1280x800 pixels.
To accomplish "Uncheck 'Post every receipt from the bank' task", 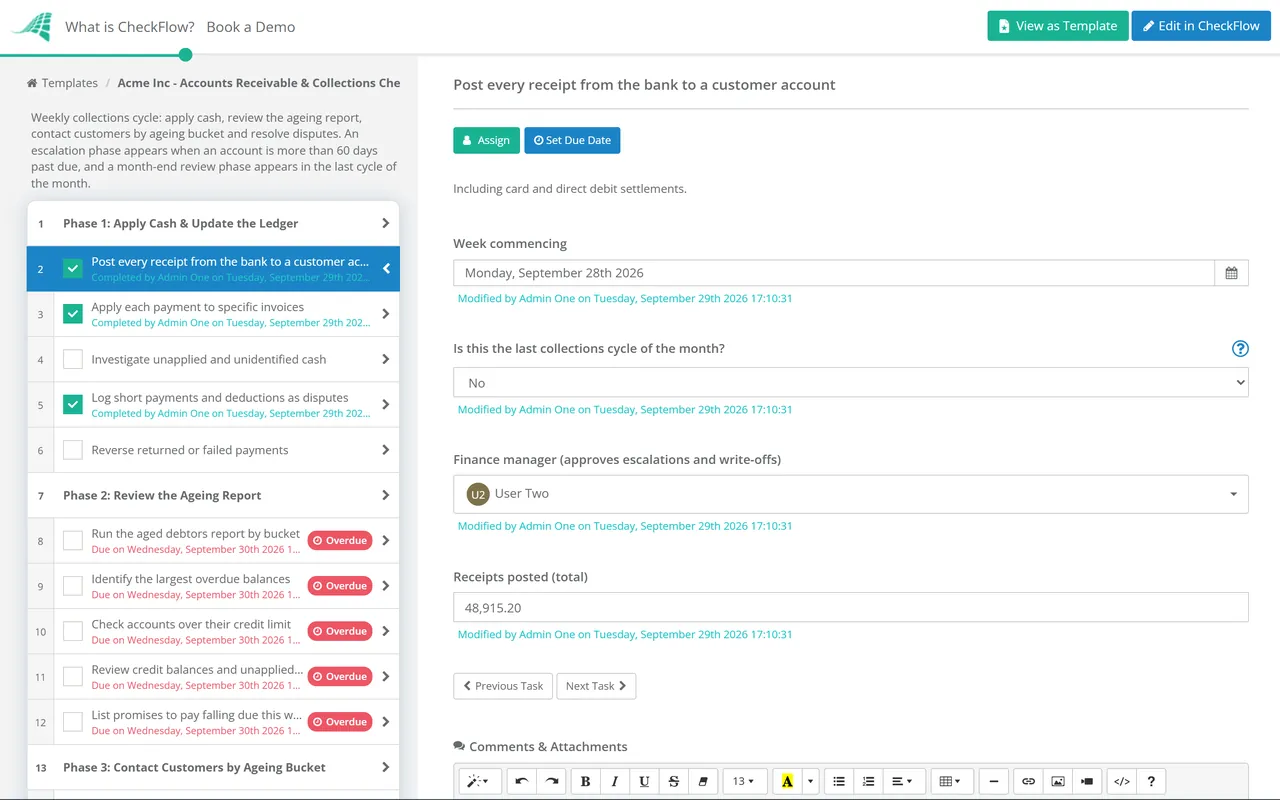I will (73, 269).
